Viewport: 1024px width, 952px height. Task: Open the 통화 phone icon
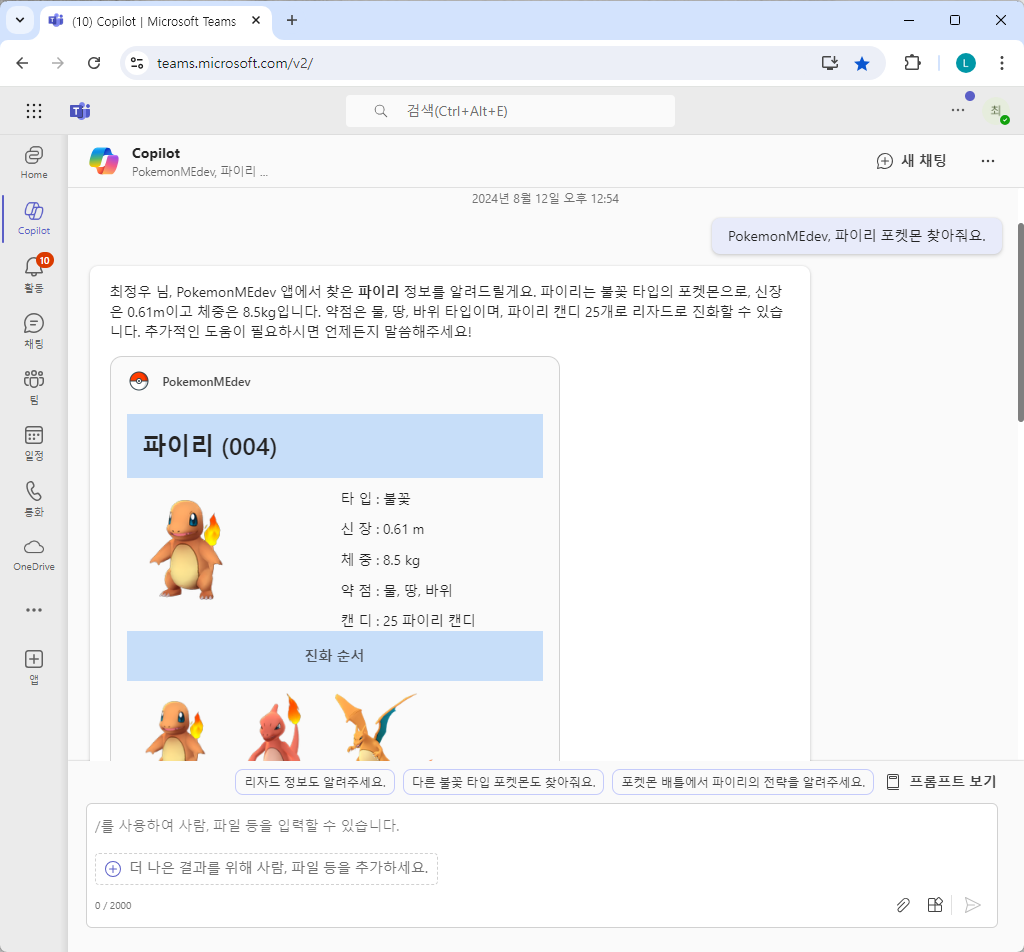34,499
